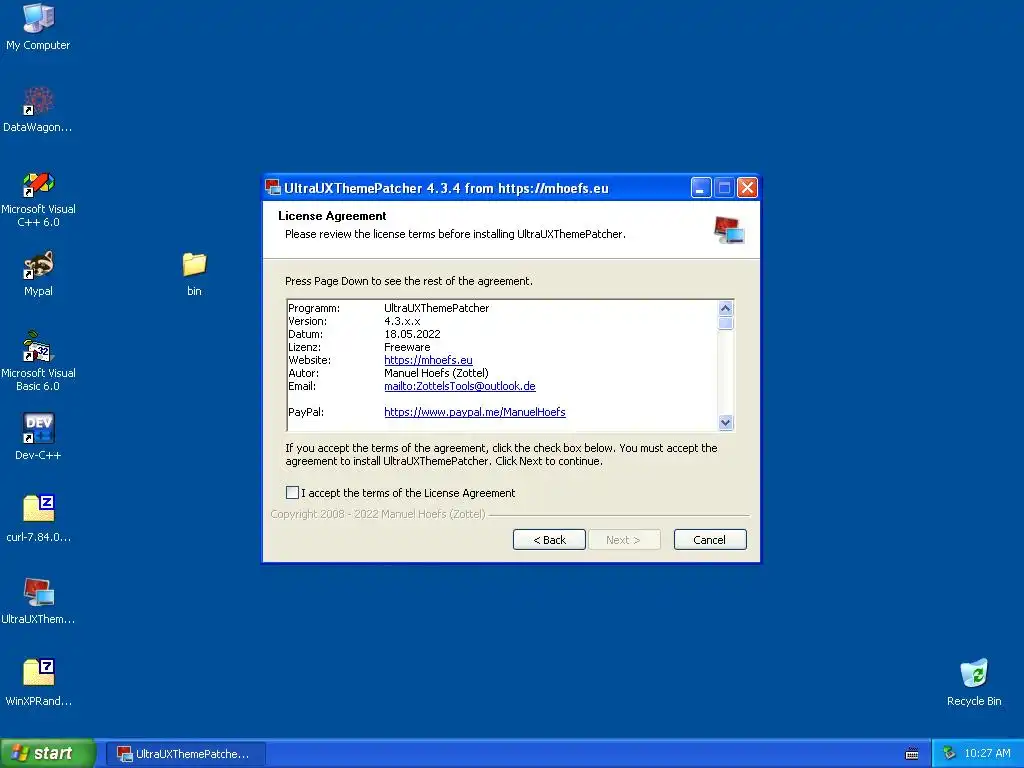Click the license scrollbar up arrow
Image resolution: width=1024 pixels, height=768 pixels.
pyautogui.click(x=725, y=308)
